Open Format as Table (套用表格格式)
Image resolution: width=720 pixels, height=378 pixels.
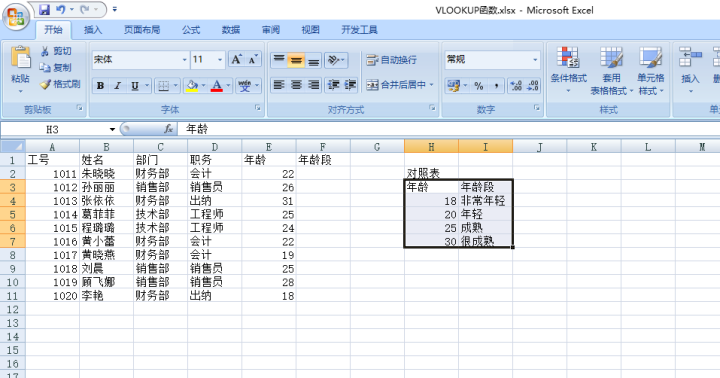[x=612, y=70]
